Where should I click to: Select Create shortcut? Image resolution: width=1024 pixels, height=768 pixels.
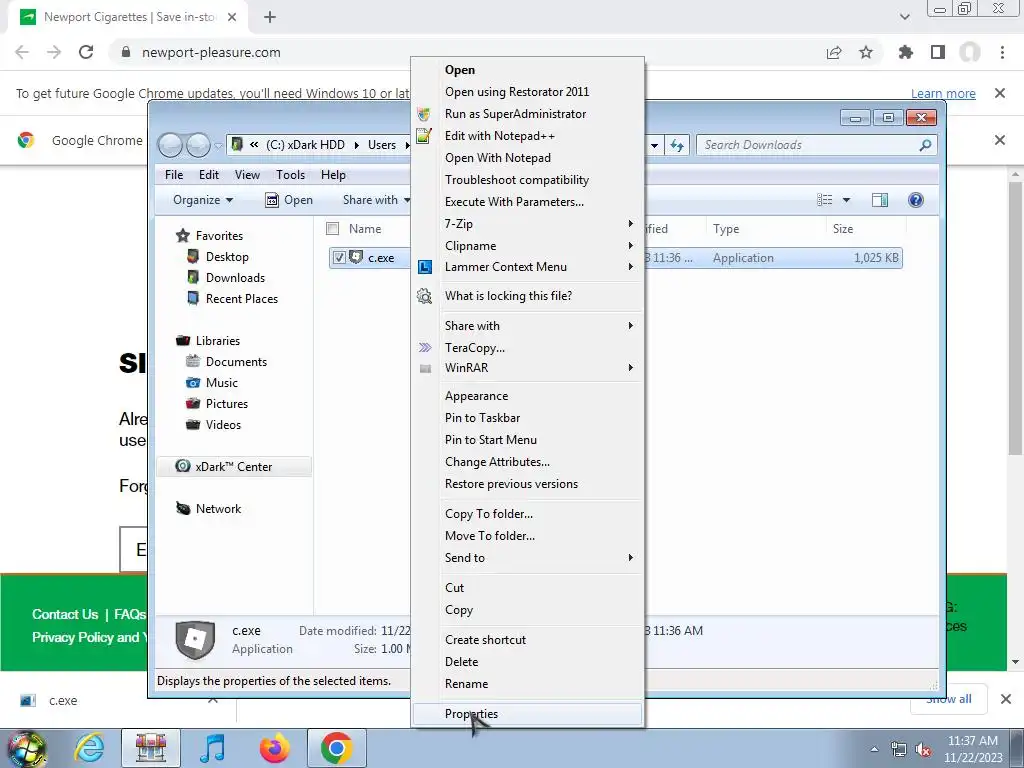tap(527, 639)
